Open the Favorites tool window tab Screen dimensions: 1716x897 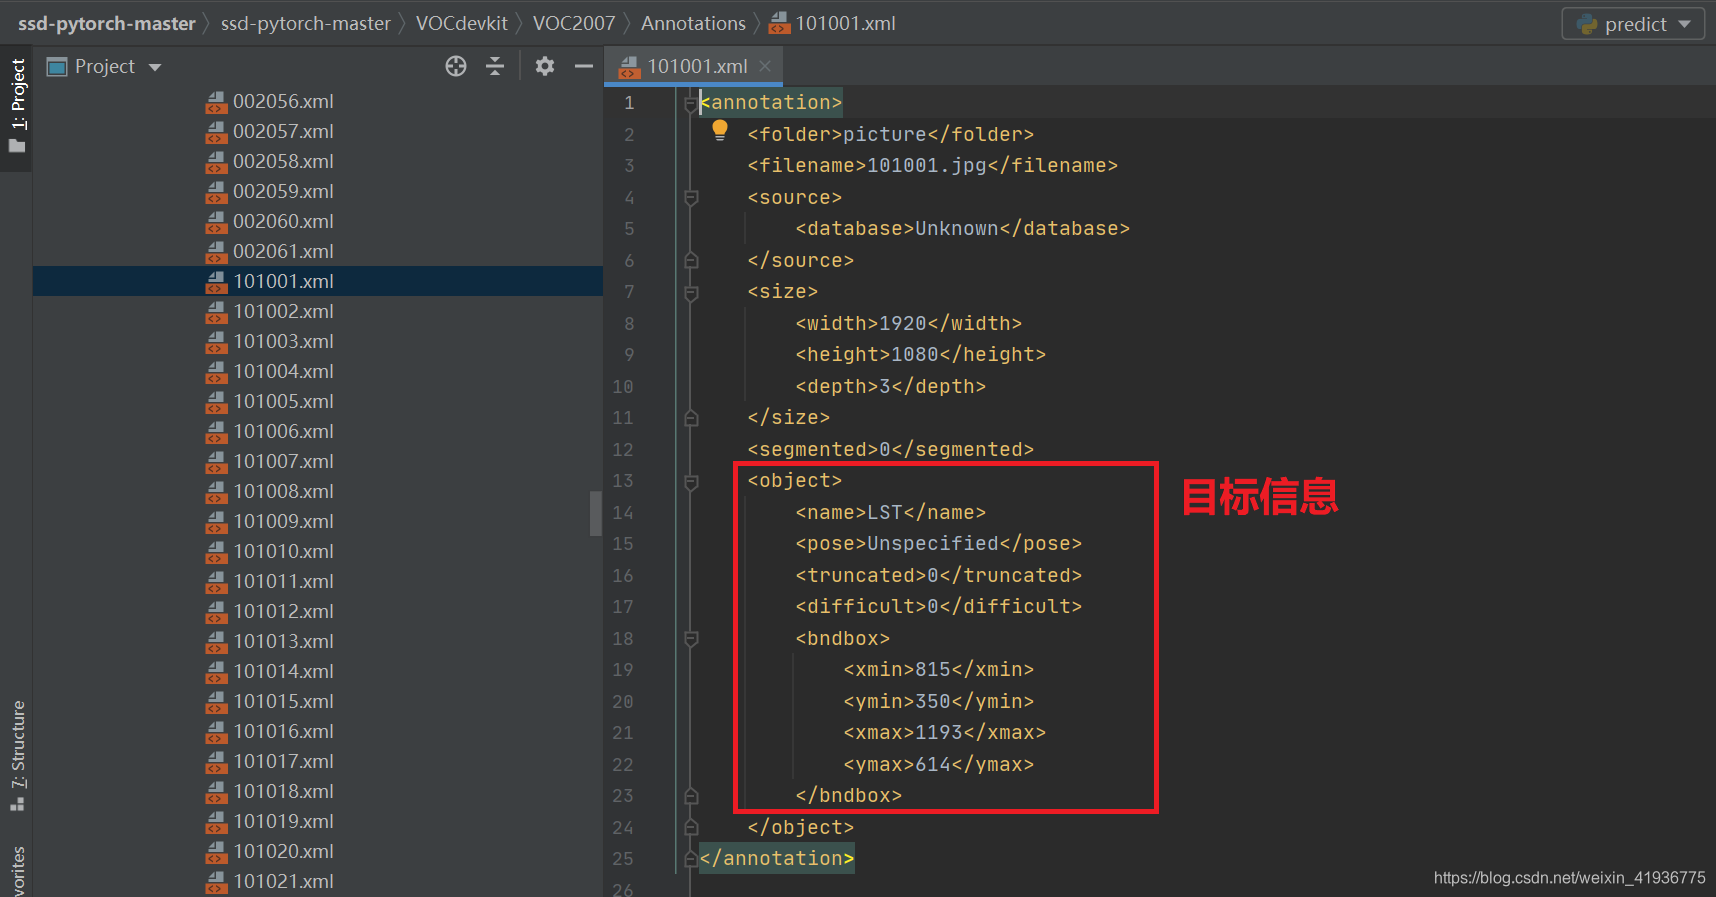point(17,870)
